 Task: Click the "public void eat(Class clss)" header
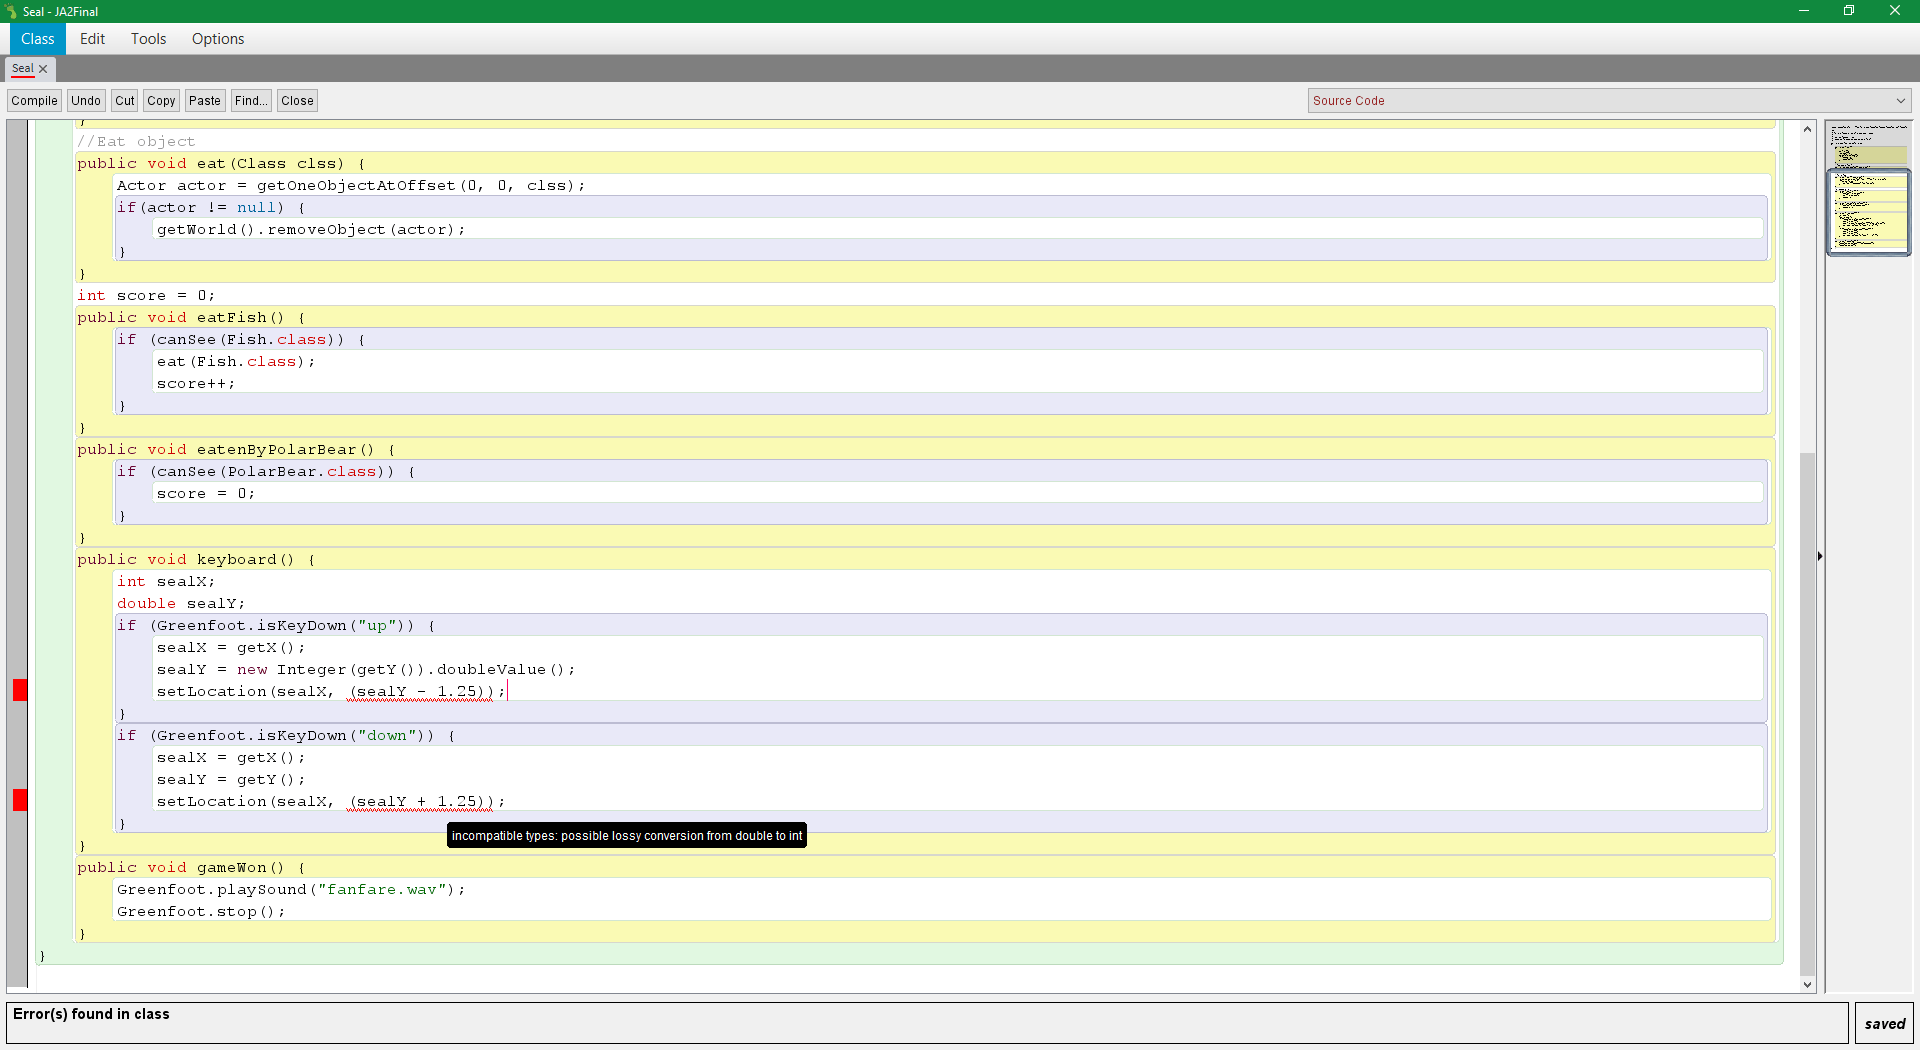pyautogui.click(x=221, y=164)
